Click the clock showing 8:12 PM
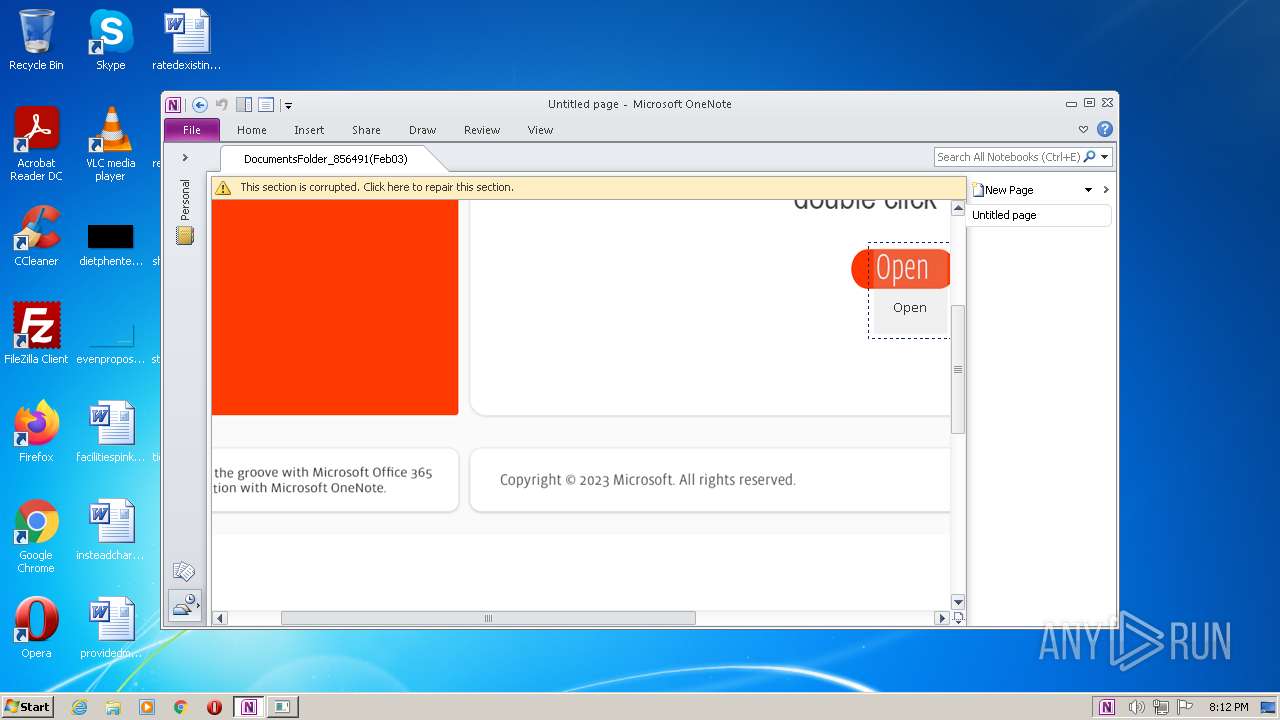 [x=1228, y=707]
